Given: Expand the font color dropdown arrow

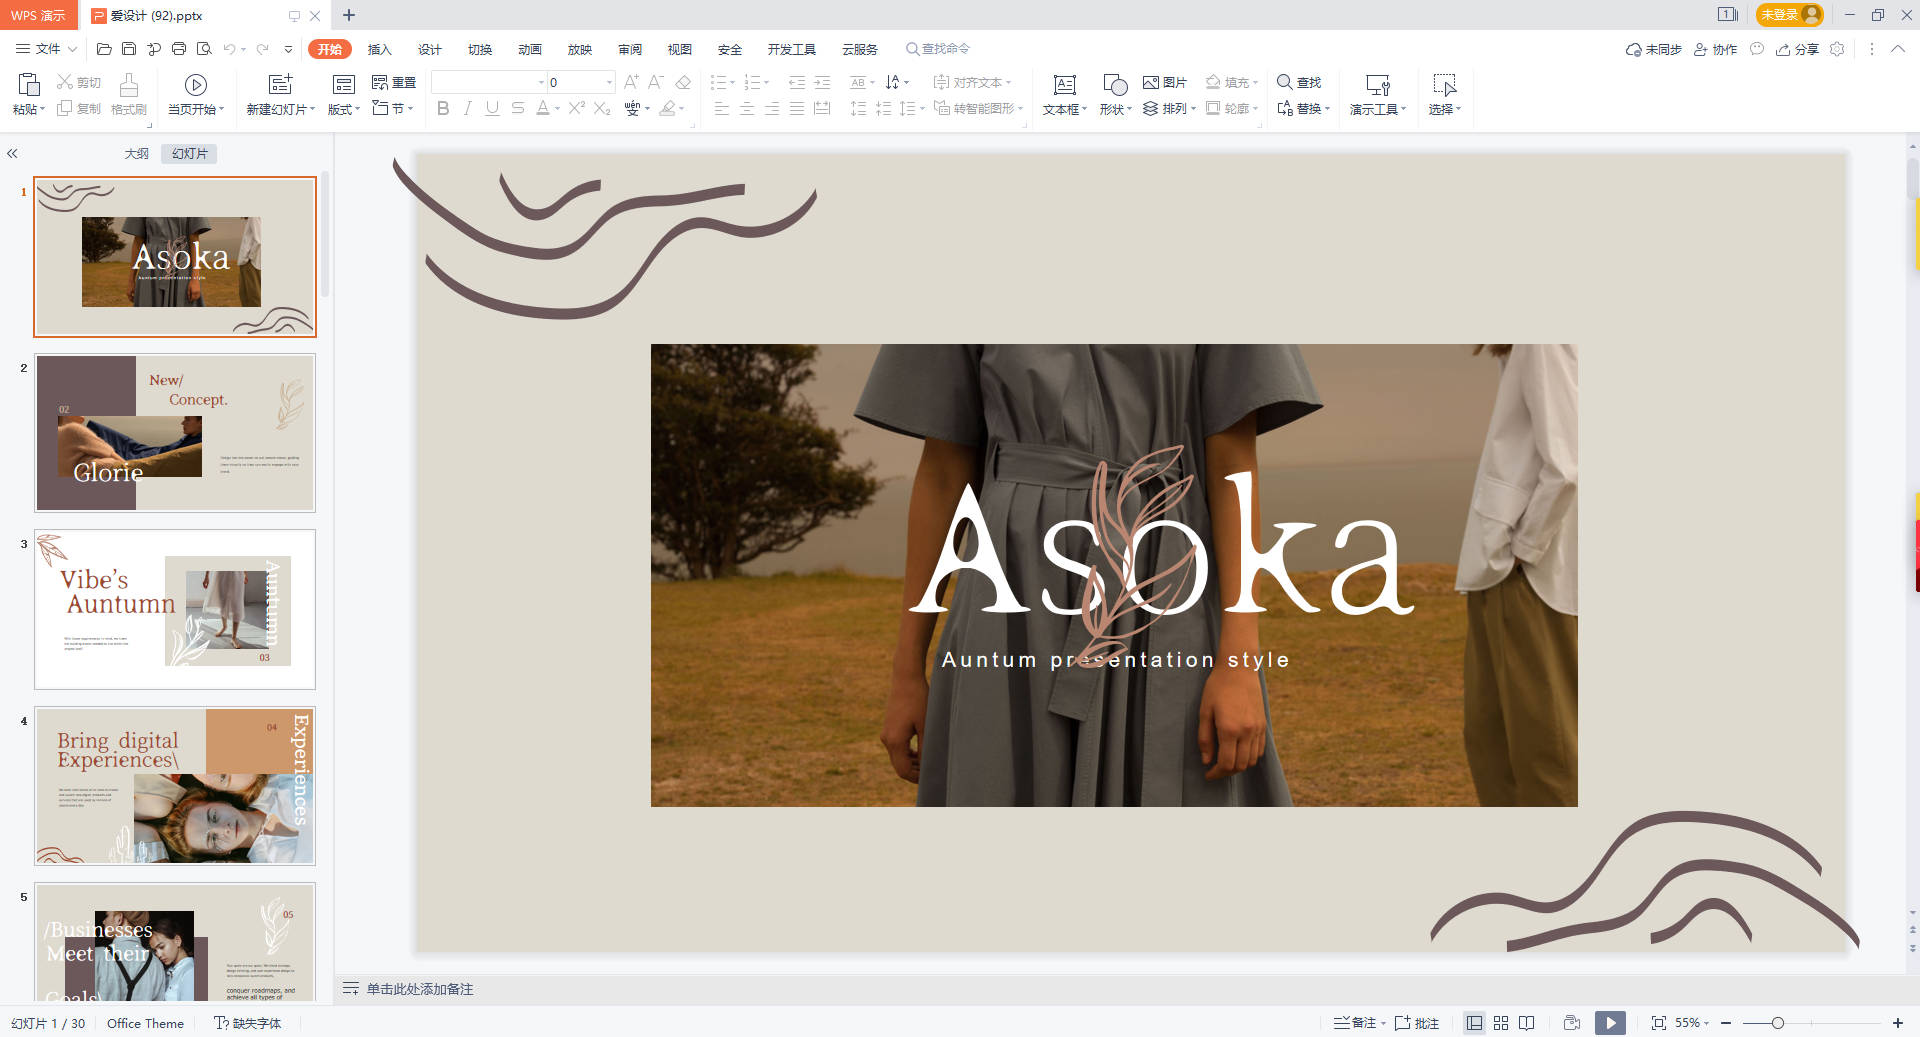Looking at the screenshot, I should 557,109.
